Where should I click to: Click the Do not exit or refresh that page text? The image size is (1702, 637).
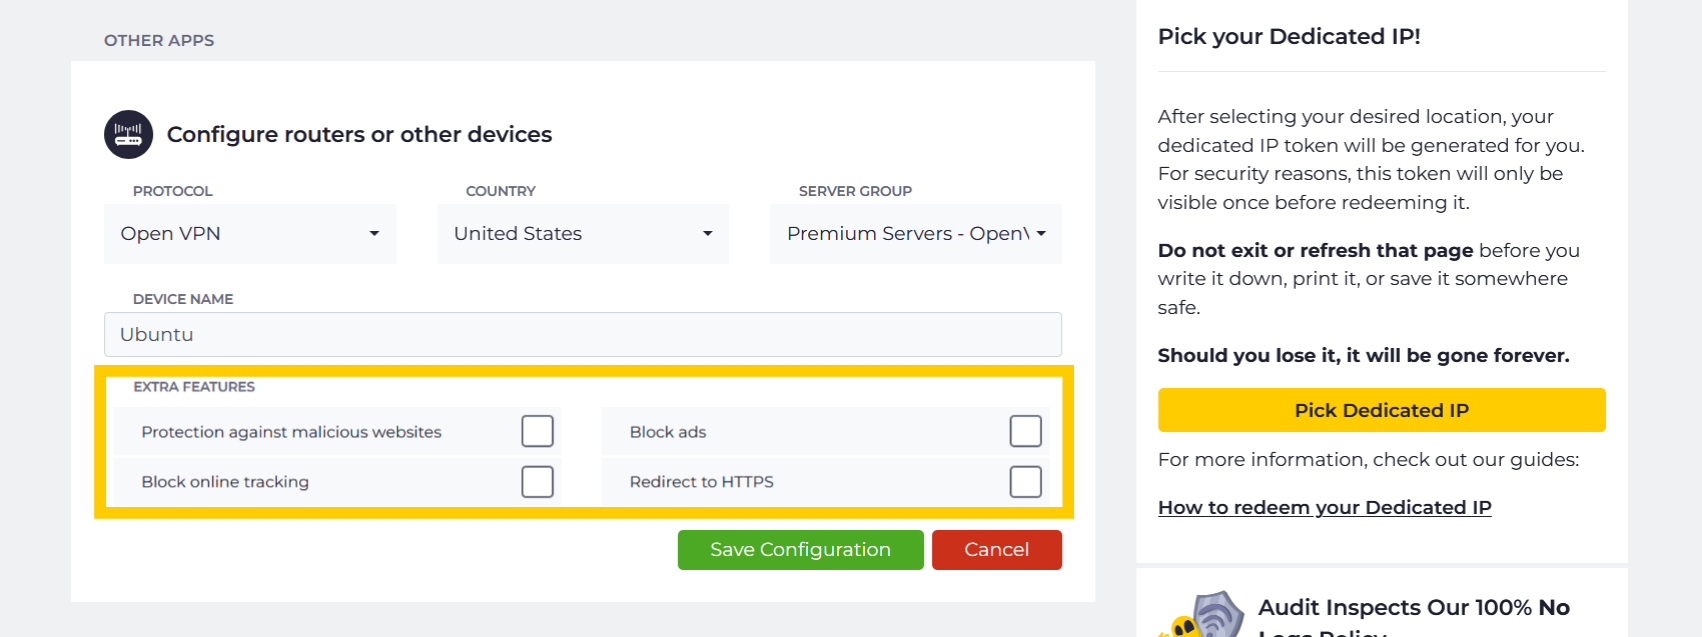coord(1315,250)
